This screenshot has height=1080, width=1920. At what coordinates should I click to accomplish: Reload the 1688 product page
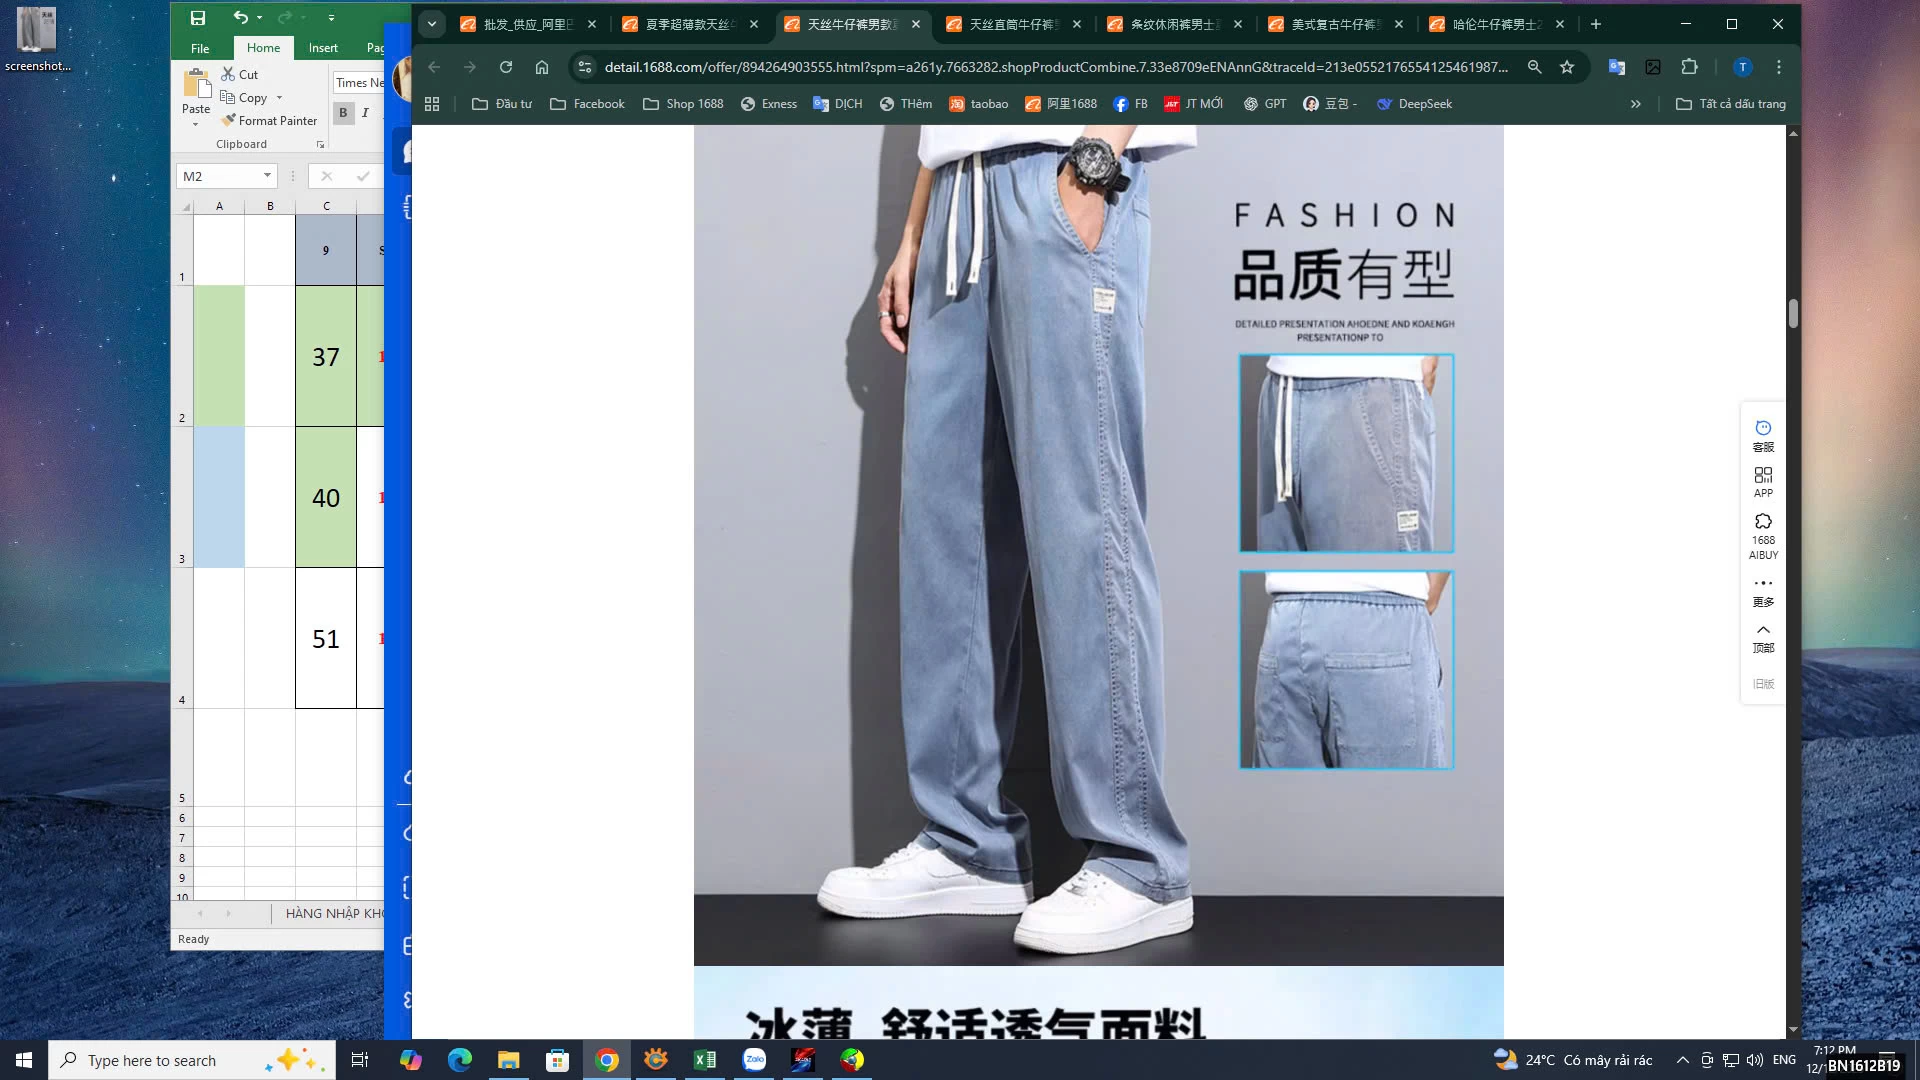[x=506, y=67]
